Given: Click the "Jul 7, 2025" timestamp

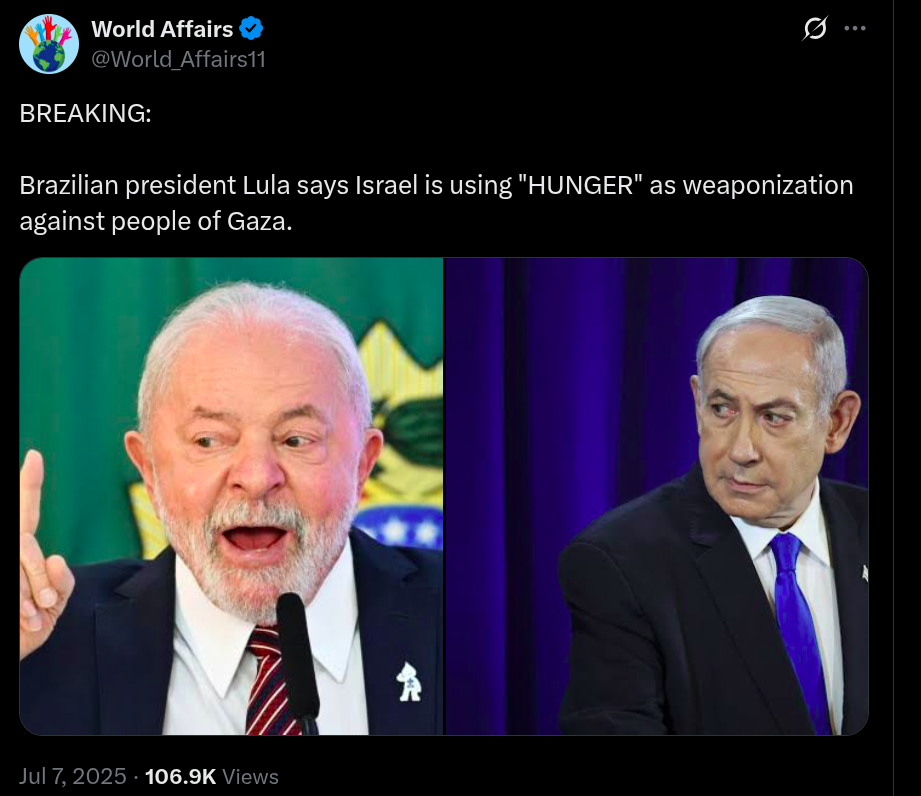Looking at the screenshot, I should (73, 776).
